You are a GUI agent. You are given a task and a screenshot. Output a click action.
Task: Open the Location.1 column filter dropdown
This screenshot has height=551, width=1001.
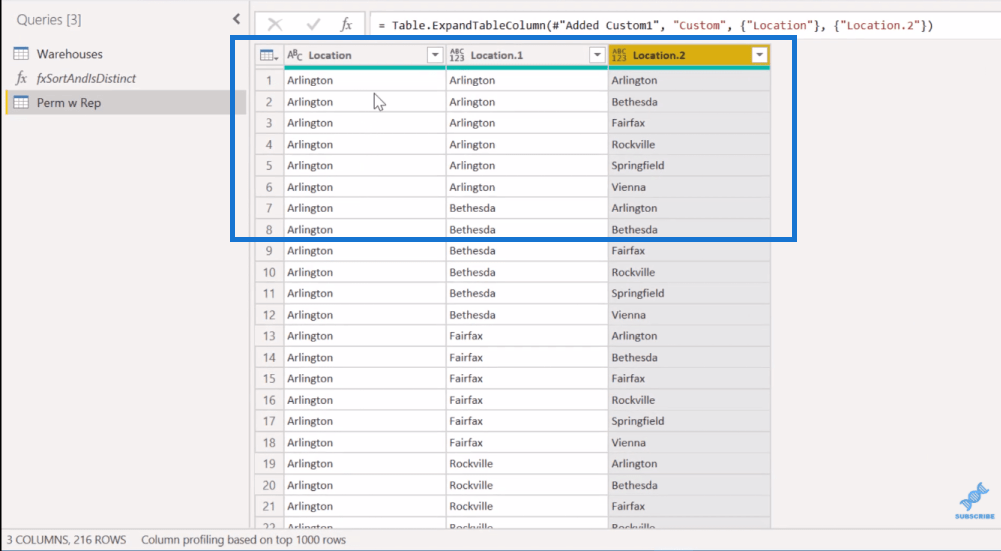click(597, 56)
